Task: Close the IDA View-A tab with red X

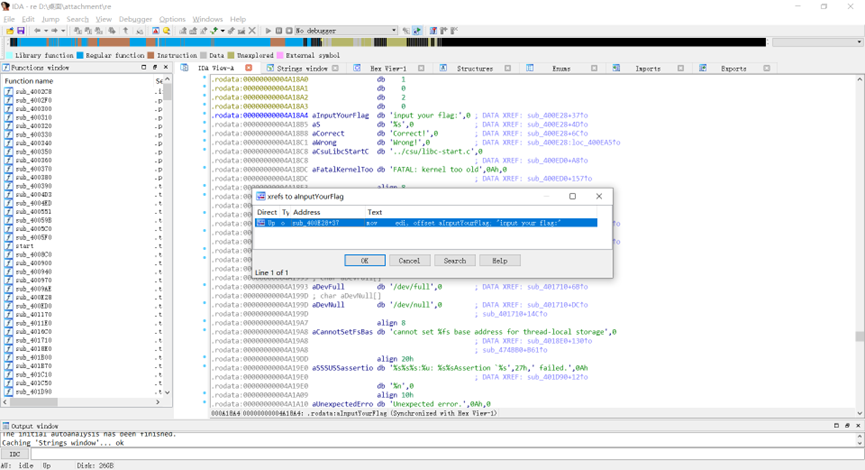Action: click(249, 68)
